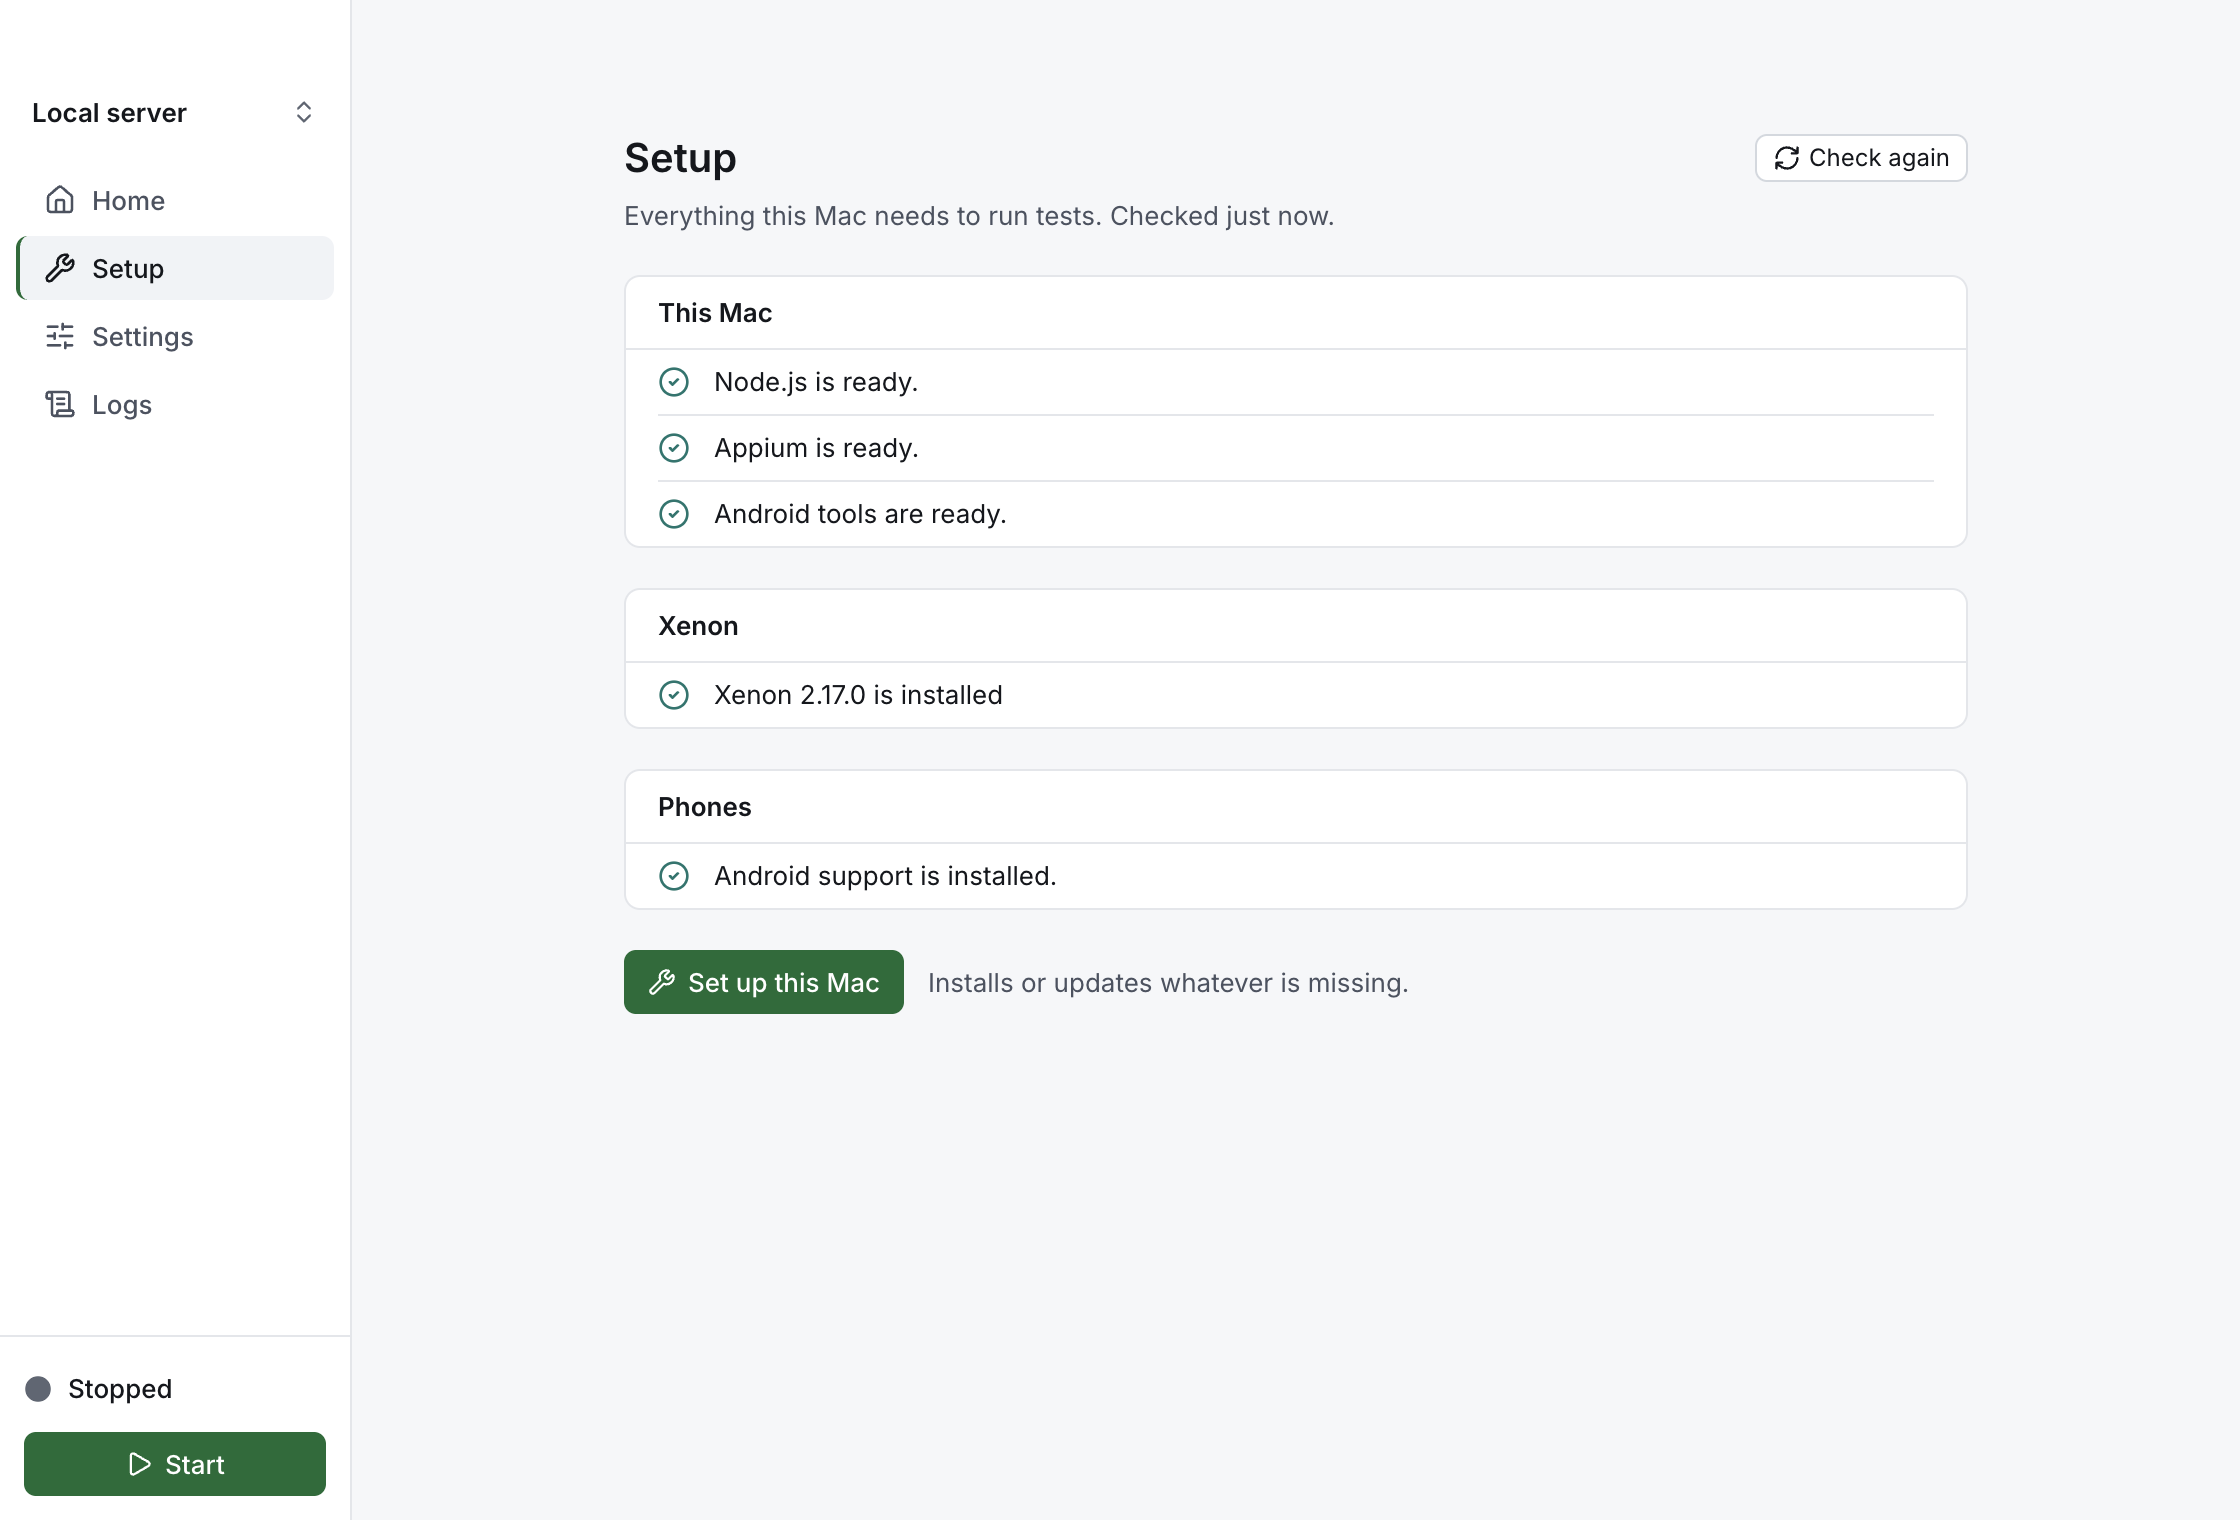
Task: Click the Stopped status label
Action: [x=120, y=1389]
